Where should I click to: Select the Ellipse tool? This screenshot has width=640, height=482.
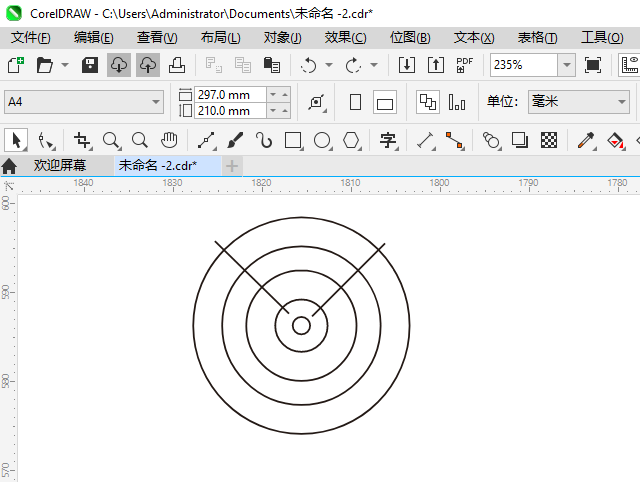323,140
